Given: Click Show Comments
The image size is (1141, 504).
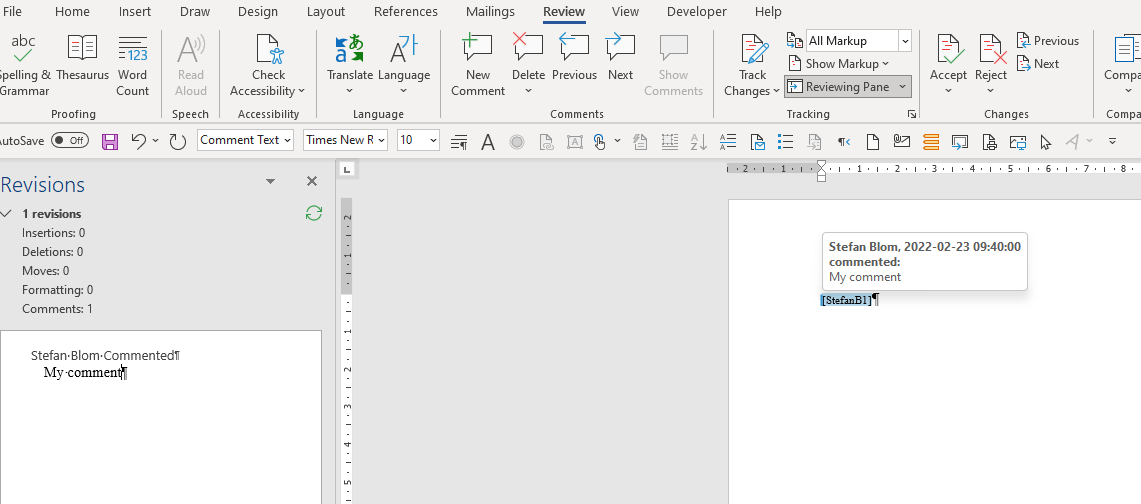Looking at the screenshot, I should click(x=674, y=65).
